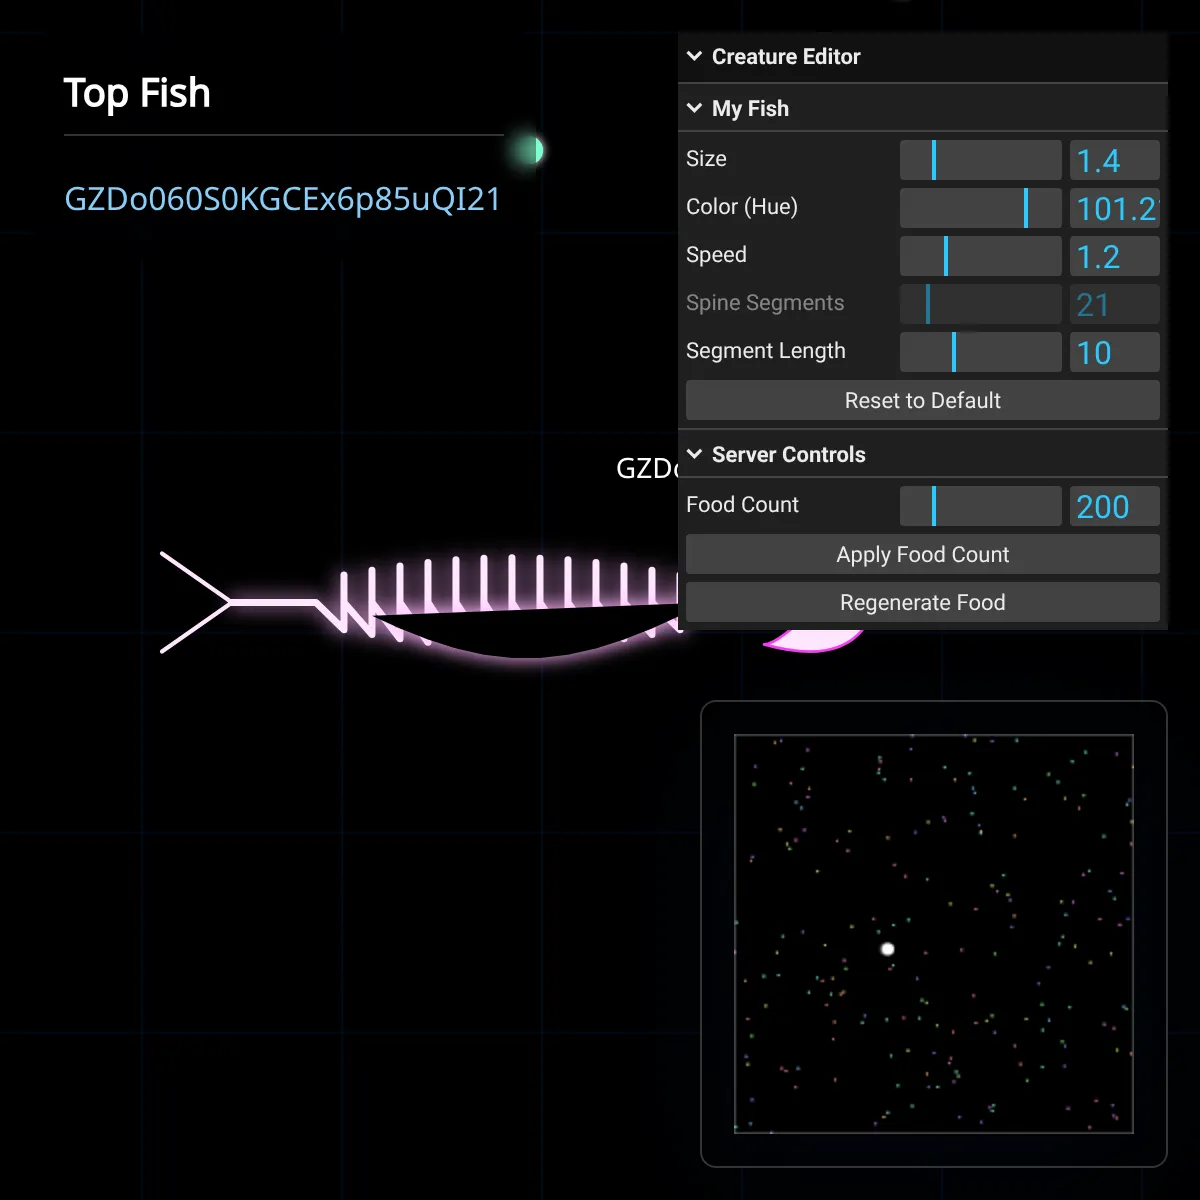The image size is (1200, 1200).
Task: Click the Size label
Action: 706,159
